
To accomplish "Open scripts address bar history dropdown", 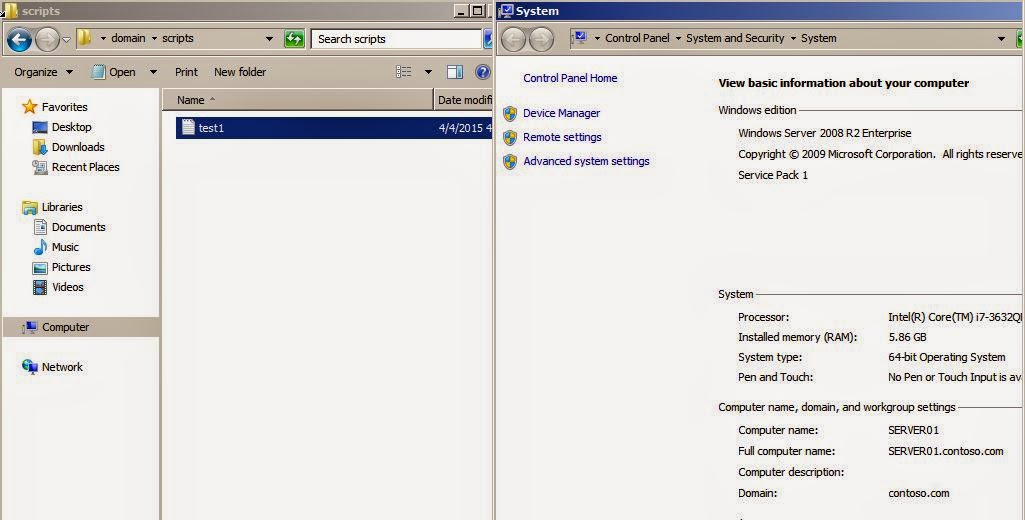I will point(269,39).
